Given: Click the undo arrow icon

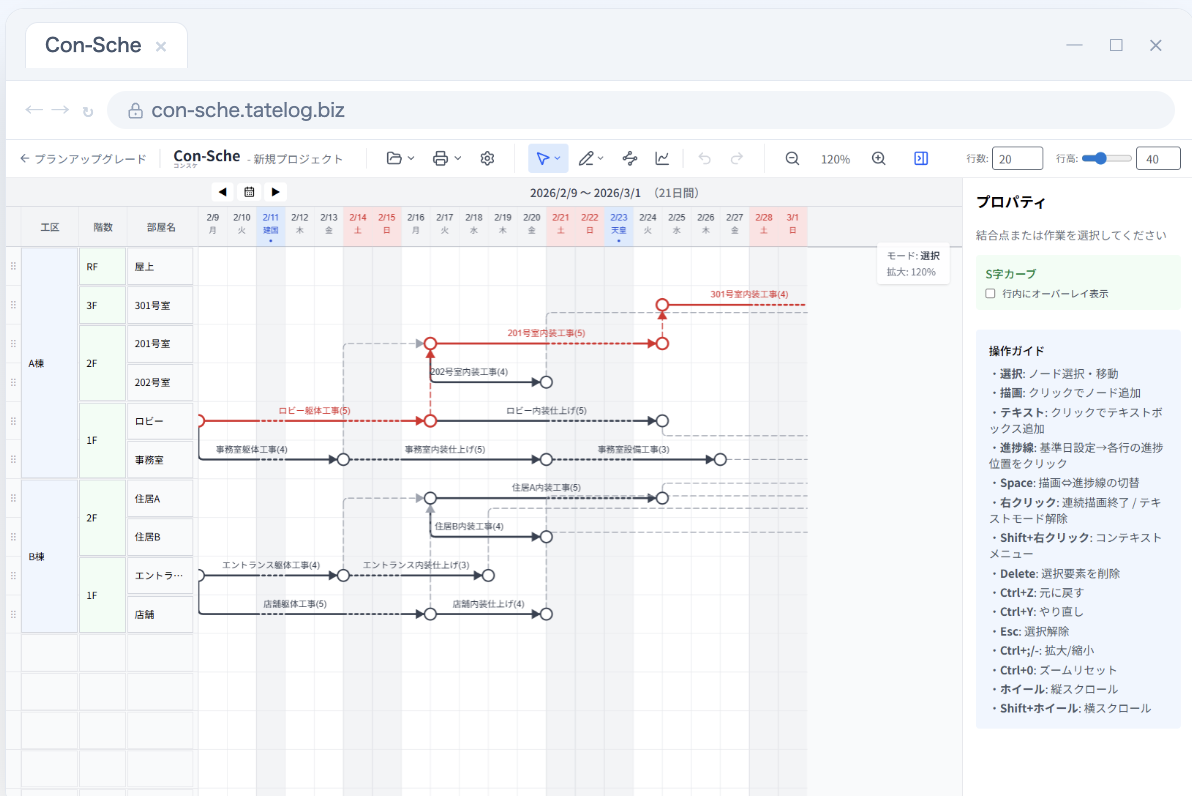Looking at the screenshot, I should tap(705, 158).
